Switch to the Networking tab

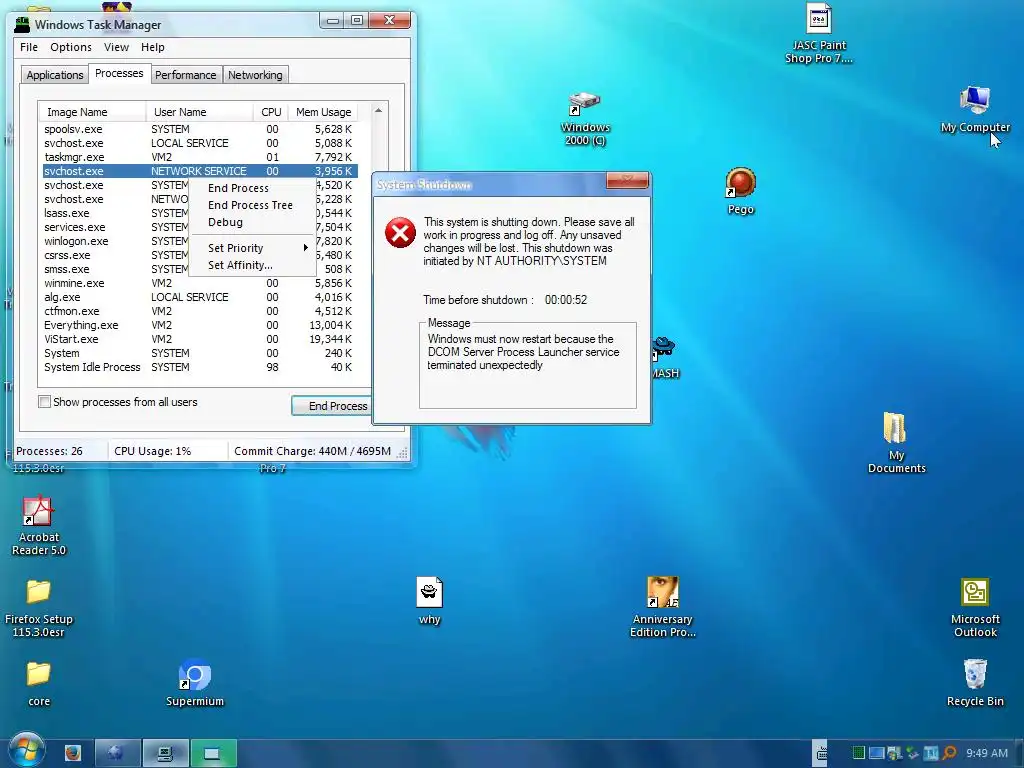(255, 75)
